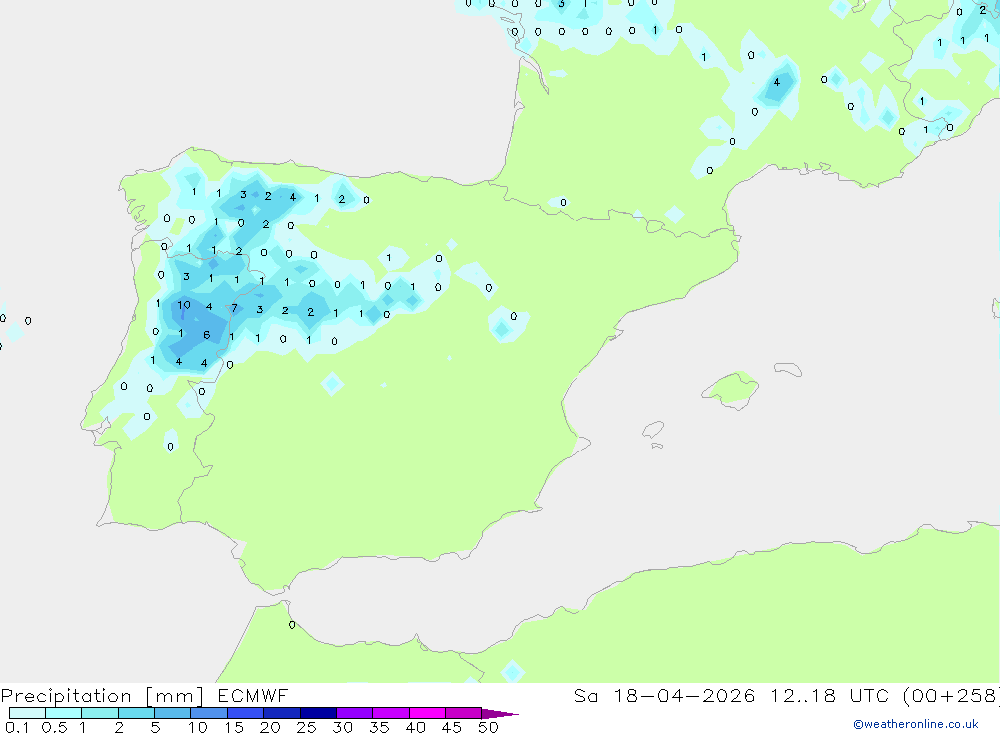
Task: Click the forecast date 'Sa 18-04-2026' text
Action: tap(664, 695)
